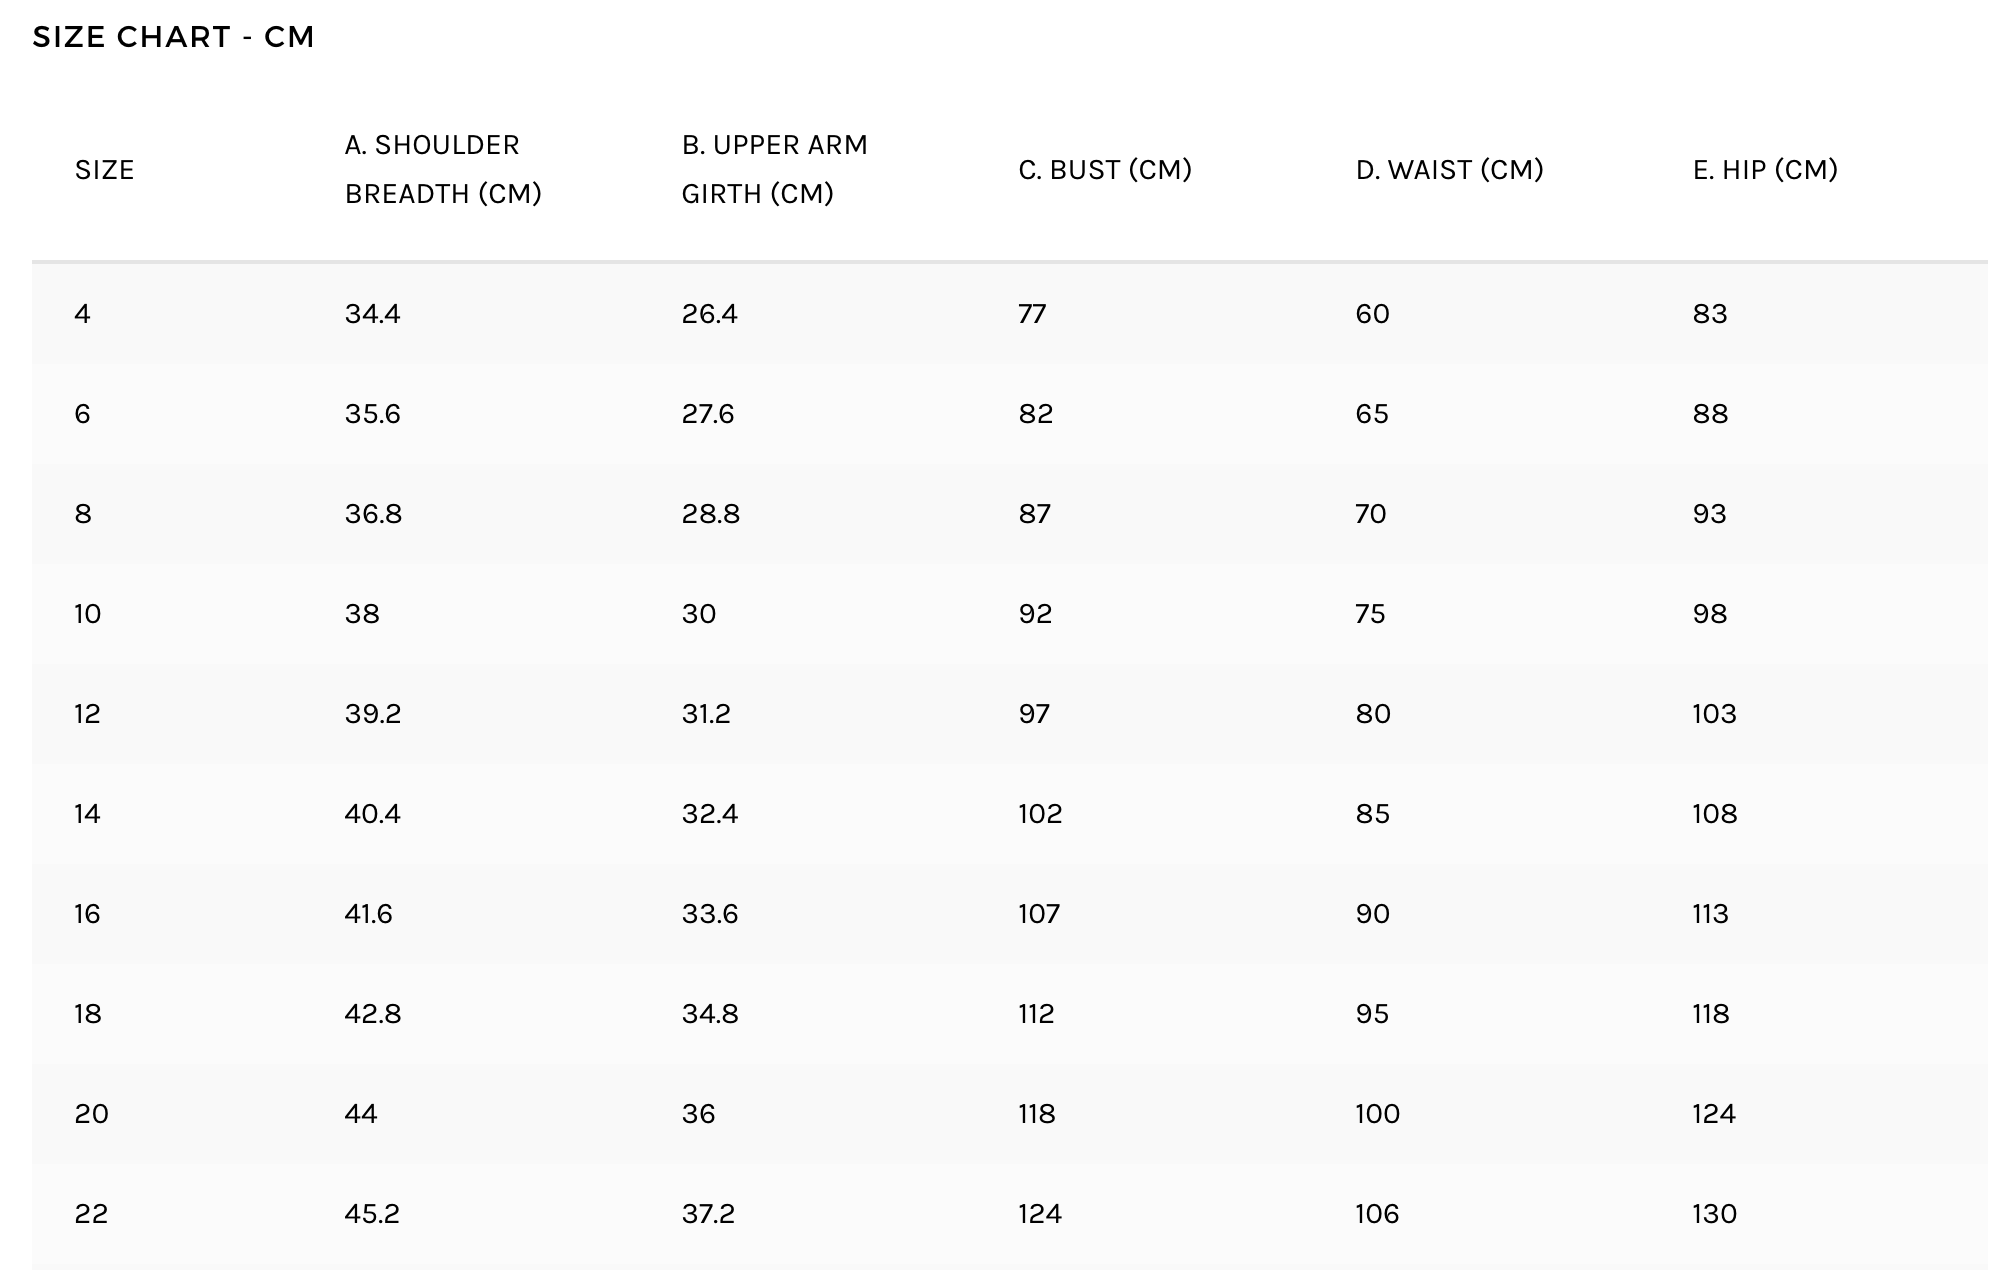Click the size 10 row label

click(x=88, y=614)
